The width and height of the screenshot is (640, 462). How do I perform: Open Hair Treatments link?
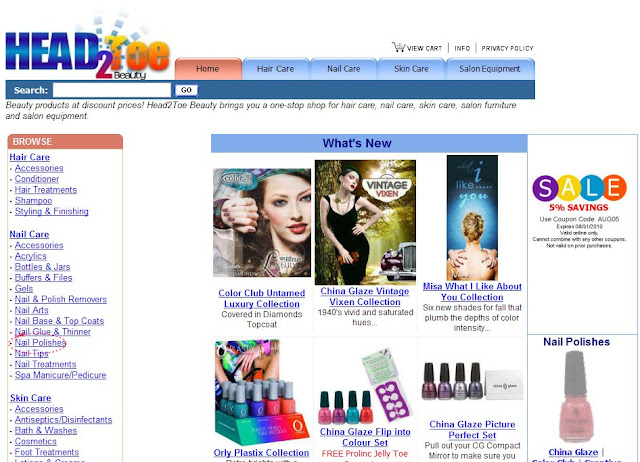pos(46,190)
